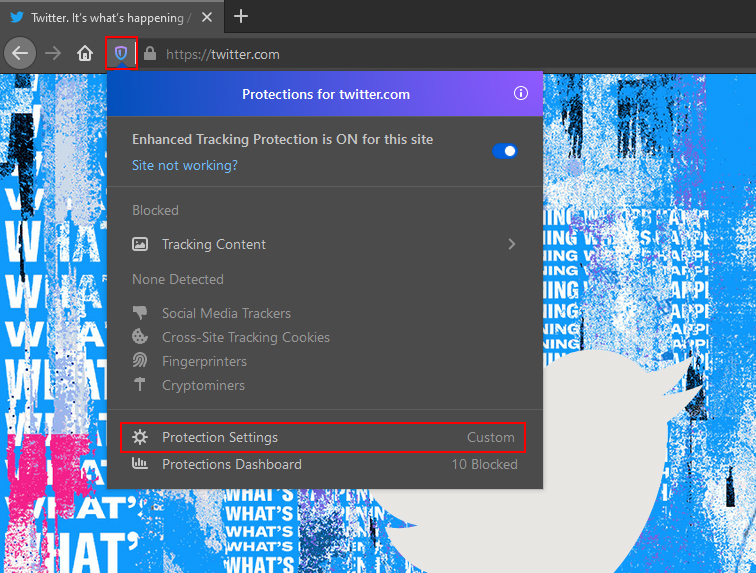
Task: Open a new tab with plus button
Action: [241, 16]
